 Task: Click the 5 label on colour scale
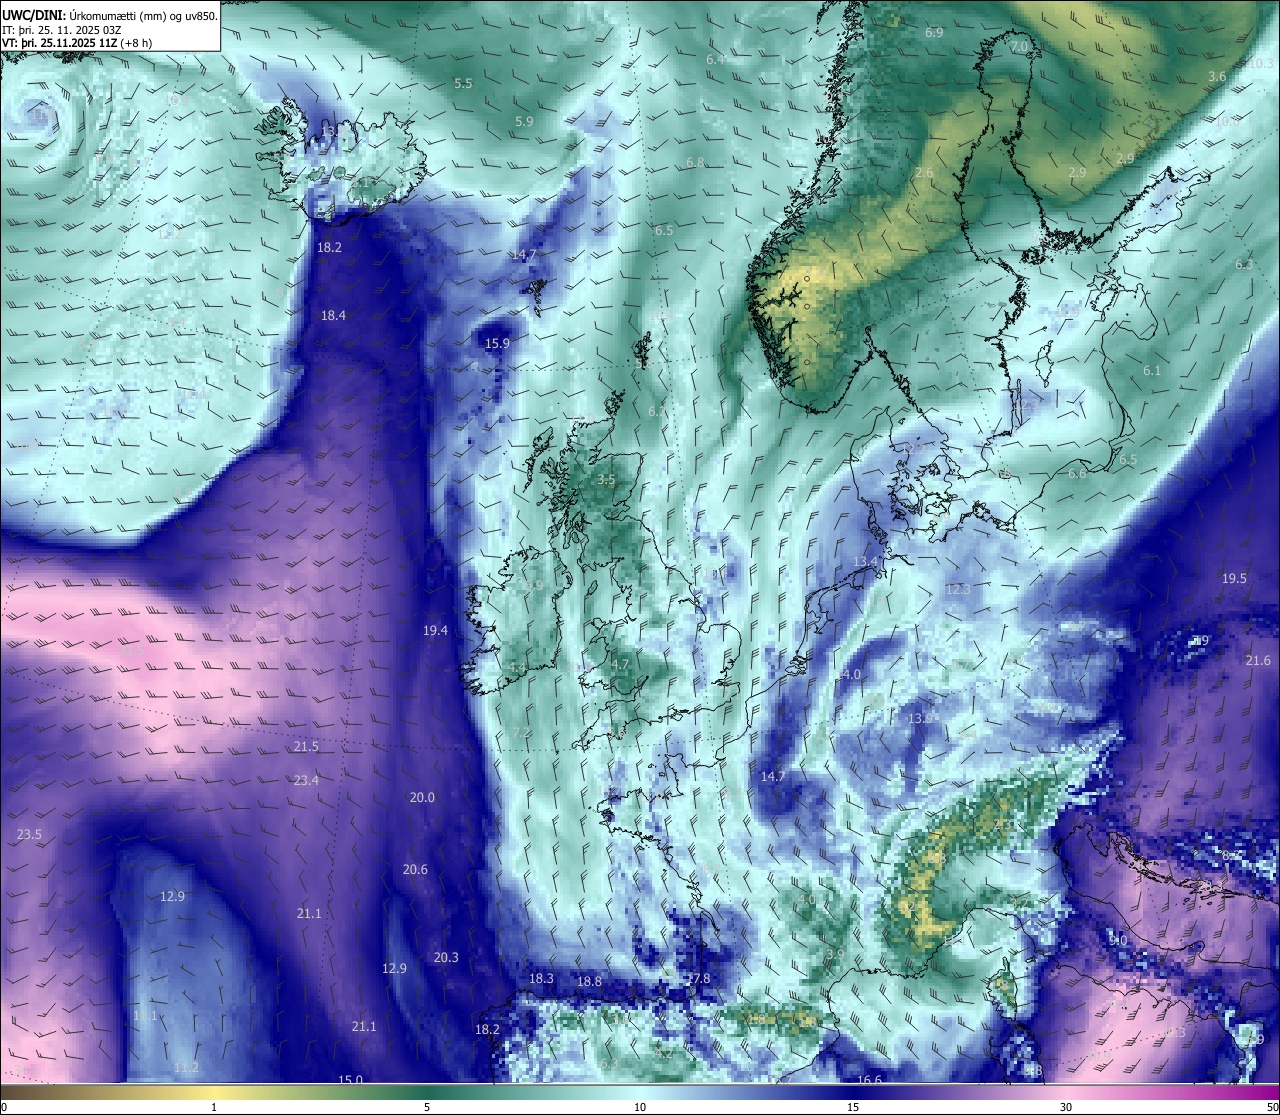(427, 1107)
